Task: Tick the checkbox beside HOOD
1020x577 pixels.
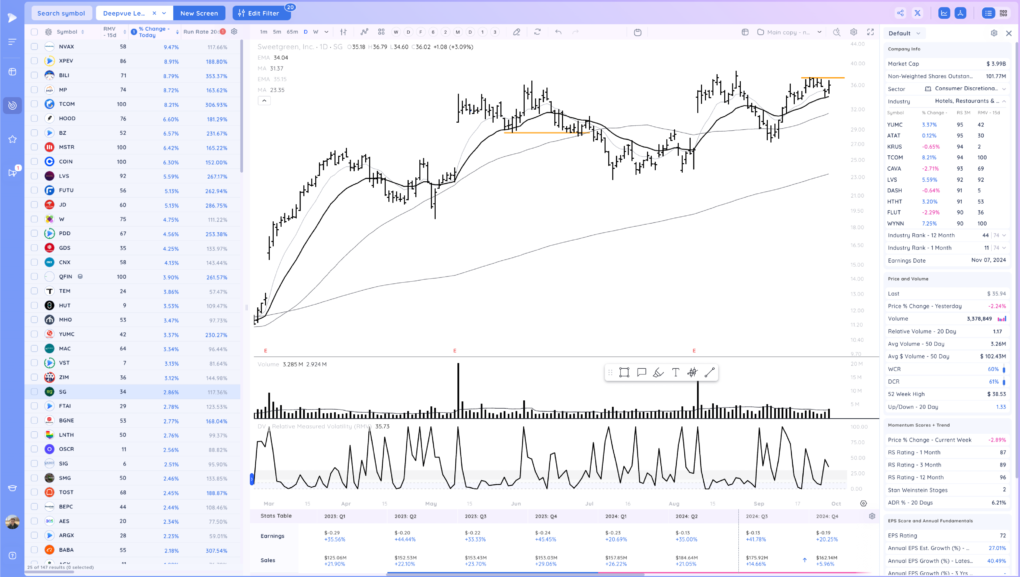Action: tap(34, 118)
